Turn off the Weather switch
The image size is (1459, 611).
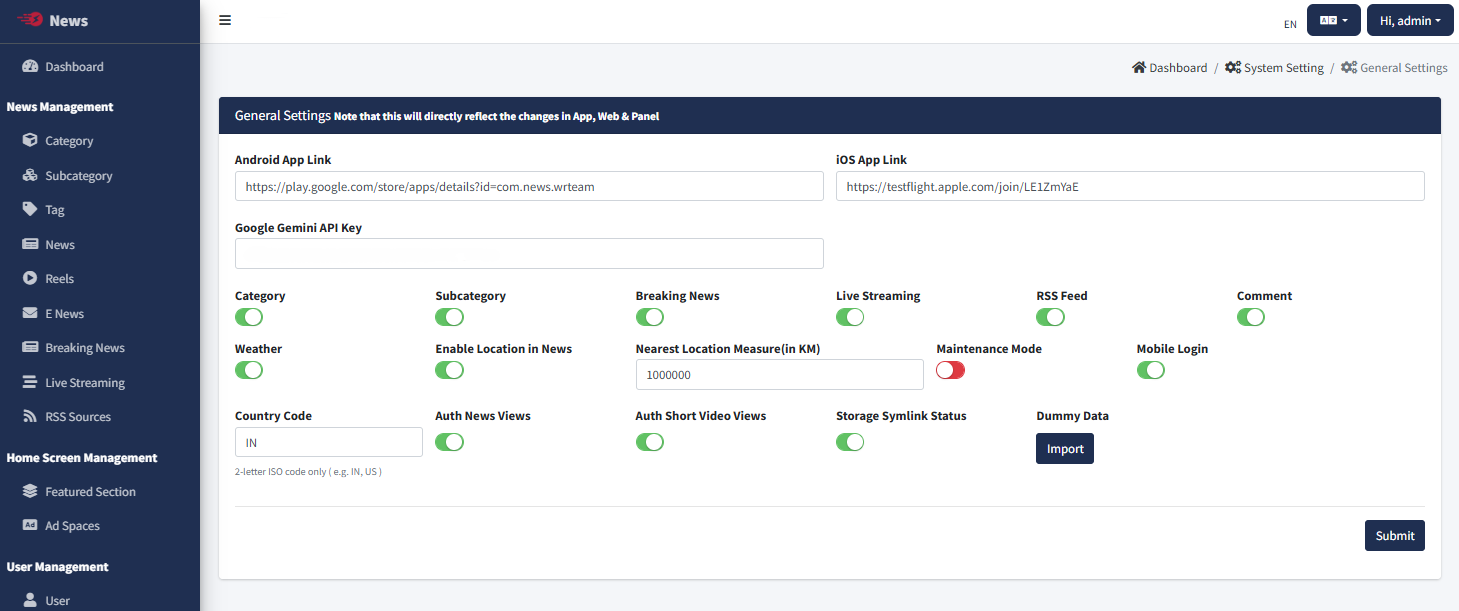tap(249, 370)
